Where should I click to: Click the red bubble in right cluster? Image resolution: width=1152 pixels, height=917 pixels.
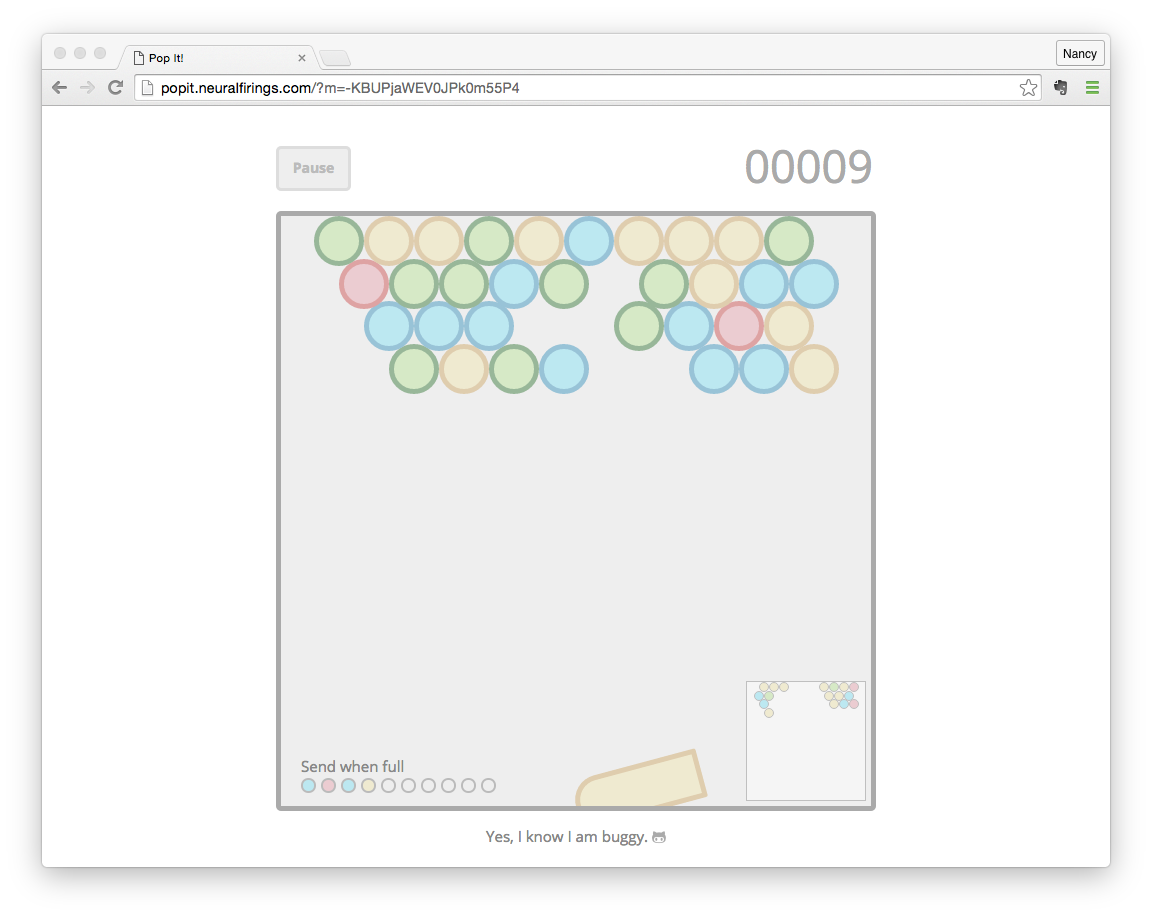[x=739, y=326]
